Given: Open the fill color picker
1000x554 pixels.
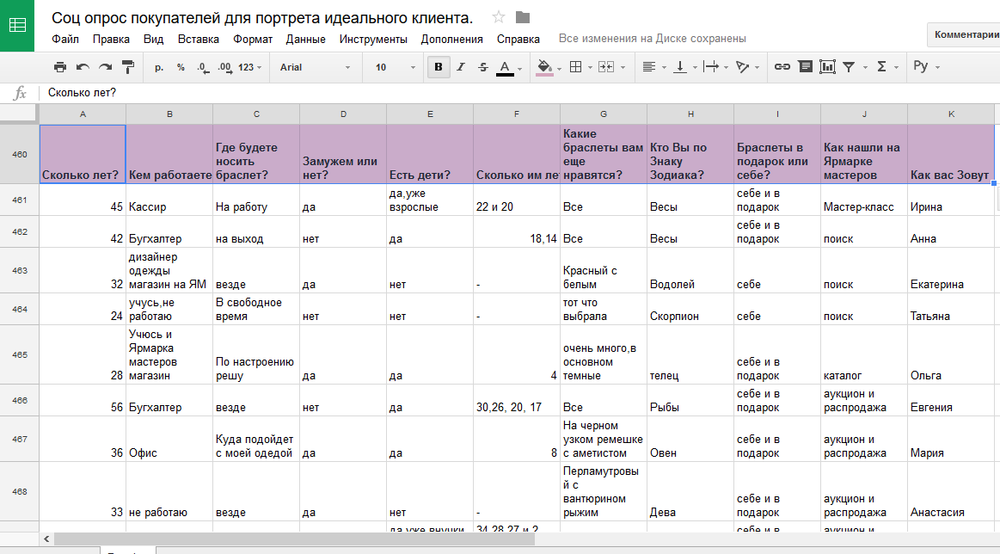Looking at the screenshot, I should pos(544,67).
